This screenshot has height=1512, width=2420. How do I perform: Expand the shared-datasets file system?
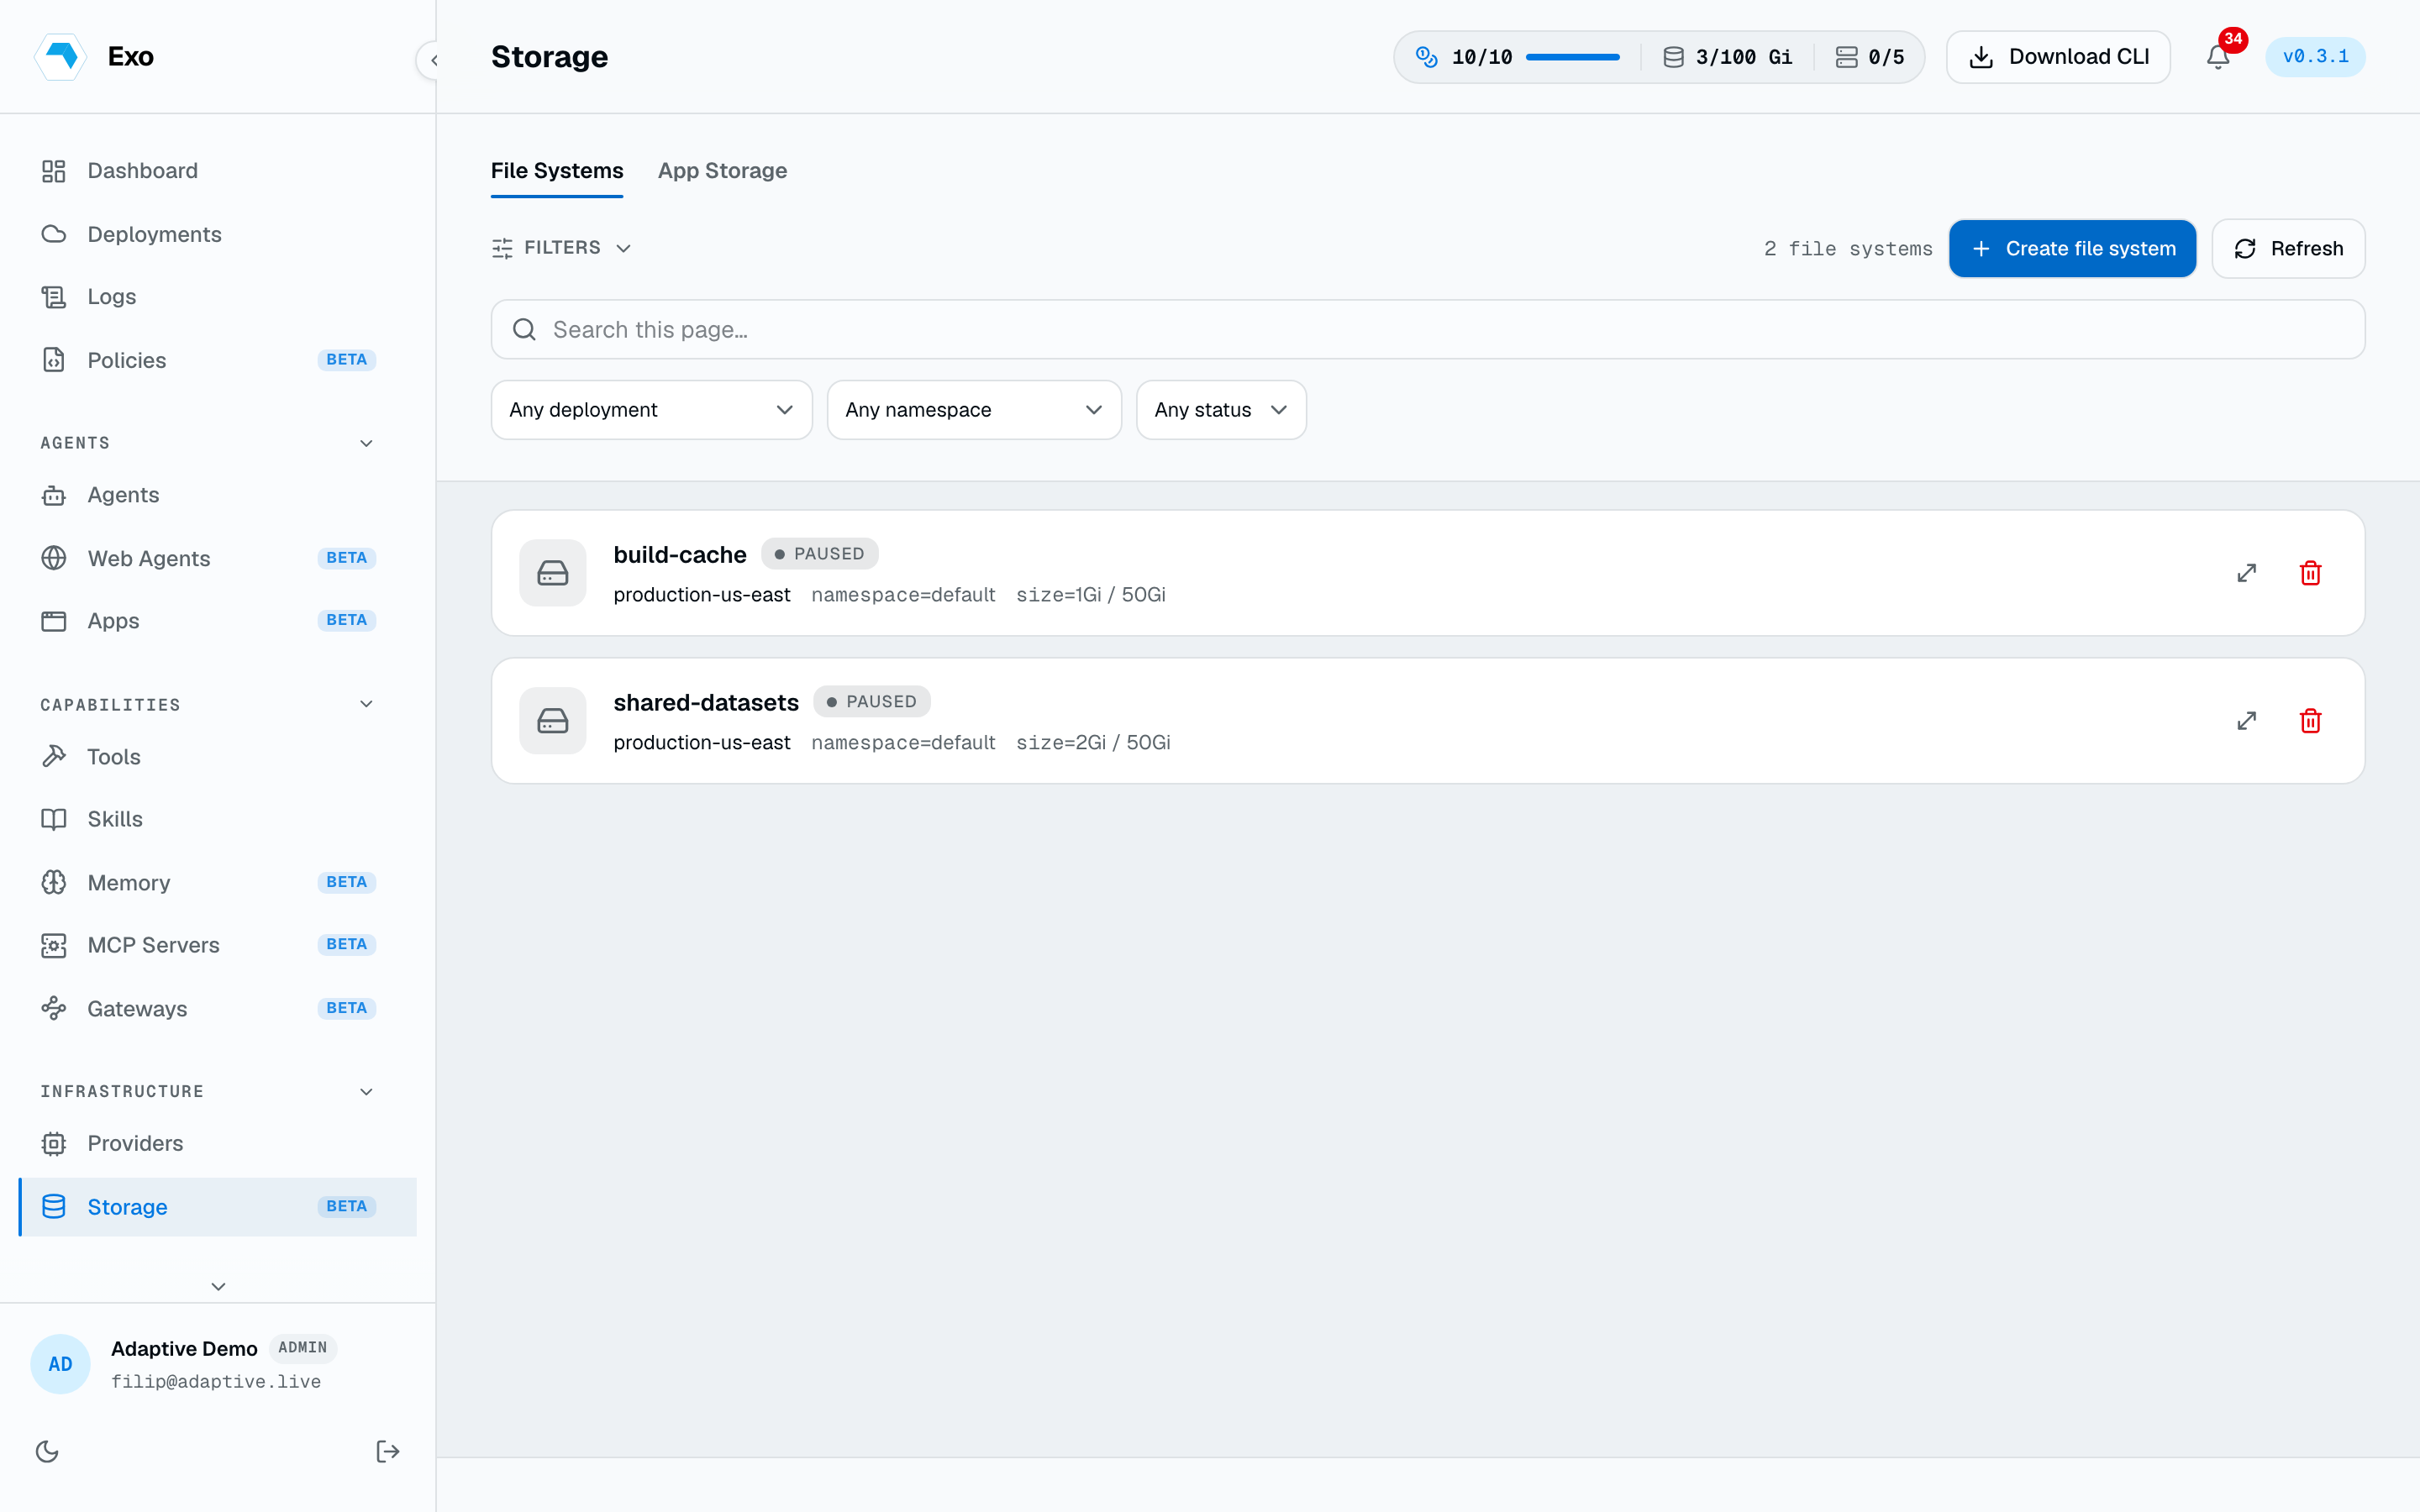click(x=2246, y=721)
